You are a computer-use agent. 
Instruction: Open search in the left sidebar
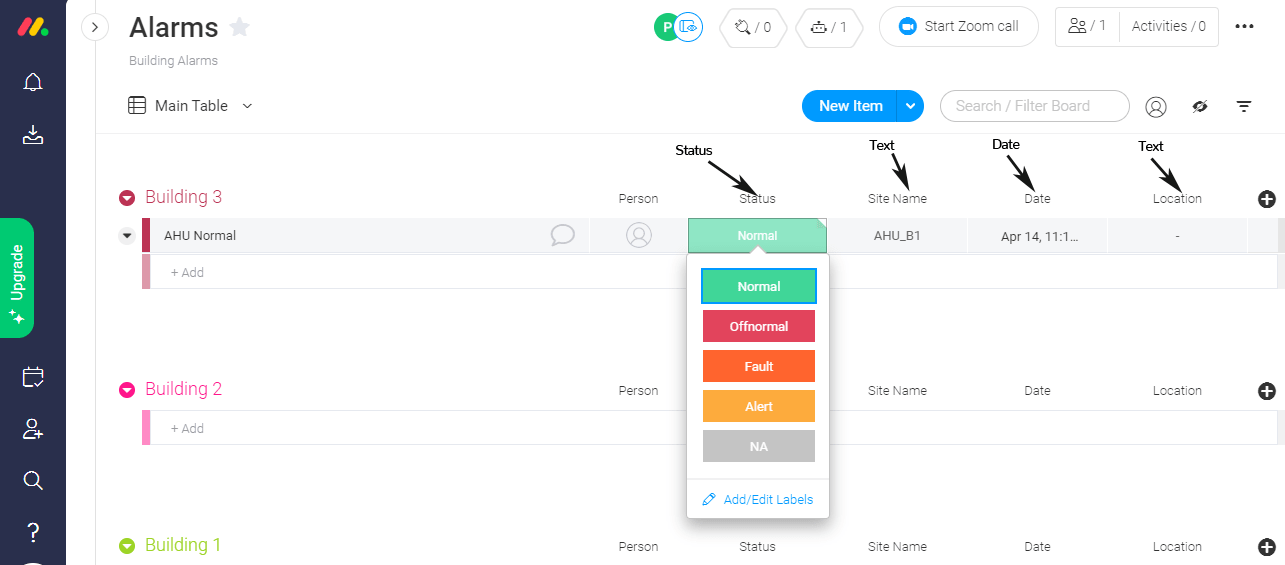(x=33, y=481)
